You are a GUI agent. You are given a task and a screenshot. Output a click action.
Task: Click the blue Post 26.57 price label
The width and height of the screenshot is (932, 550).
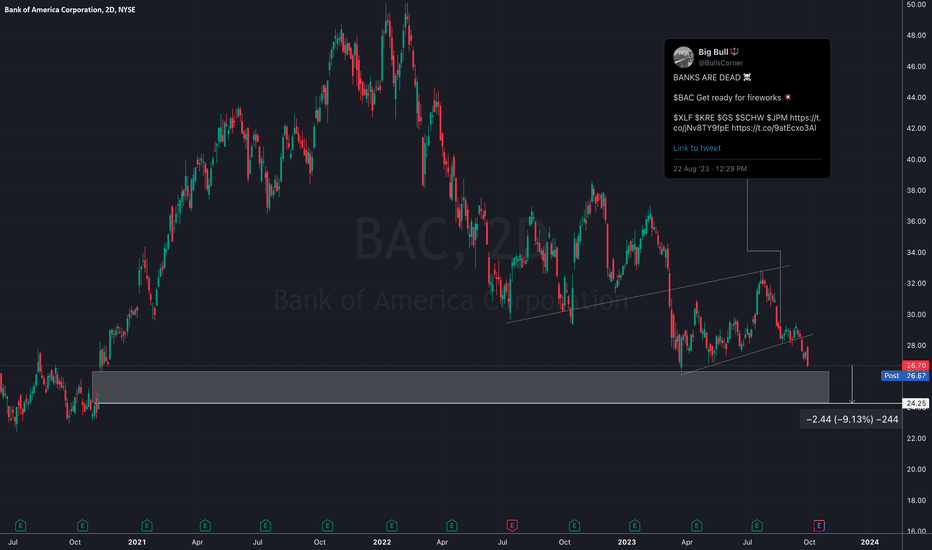pyautogui.click(x=905, y=376)
